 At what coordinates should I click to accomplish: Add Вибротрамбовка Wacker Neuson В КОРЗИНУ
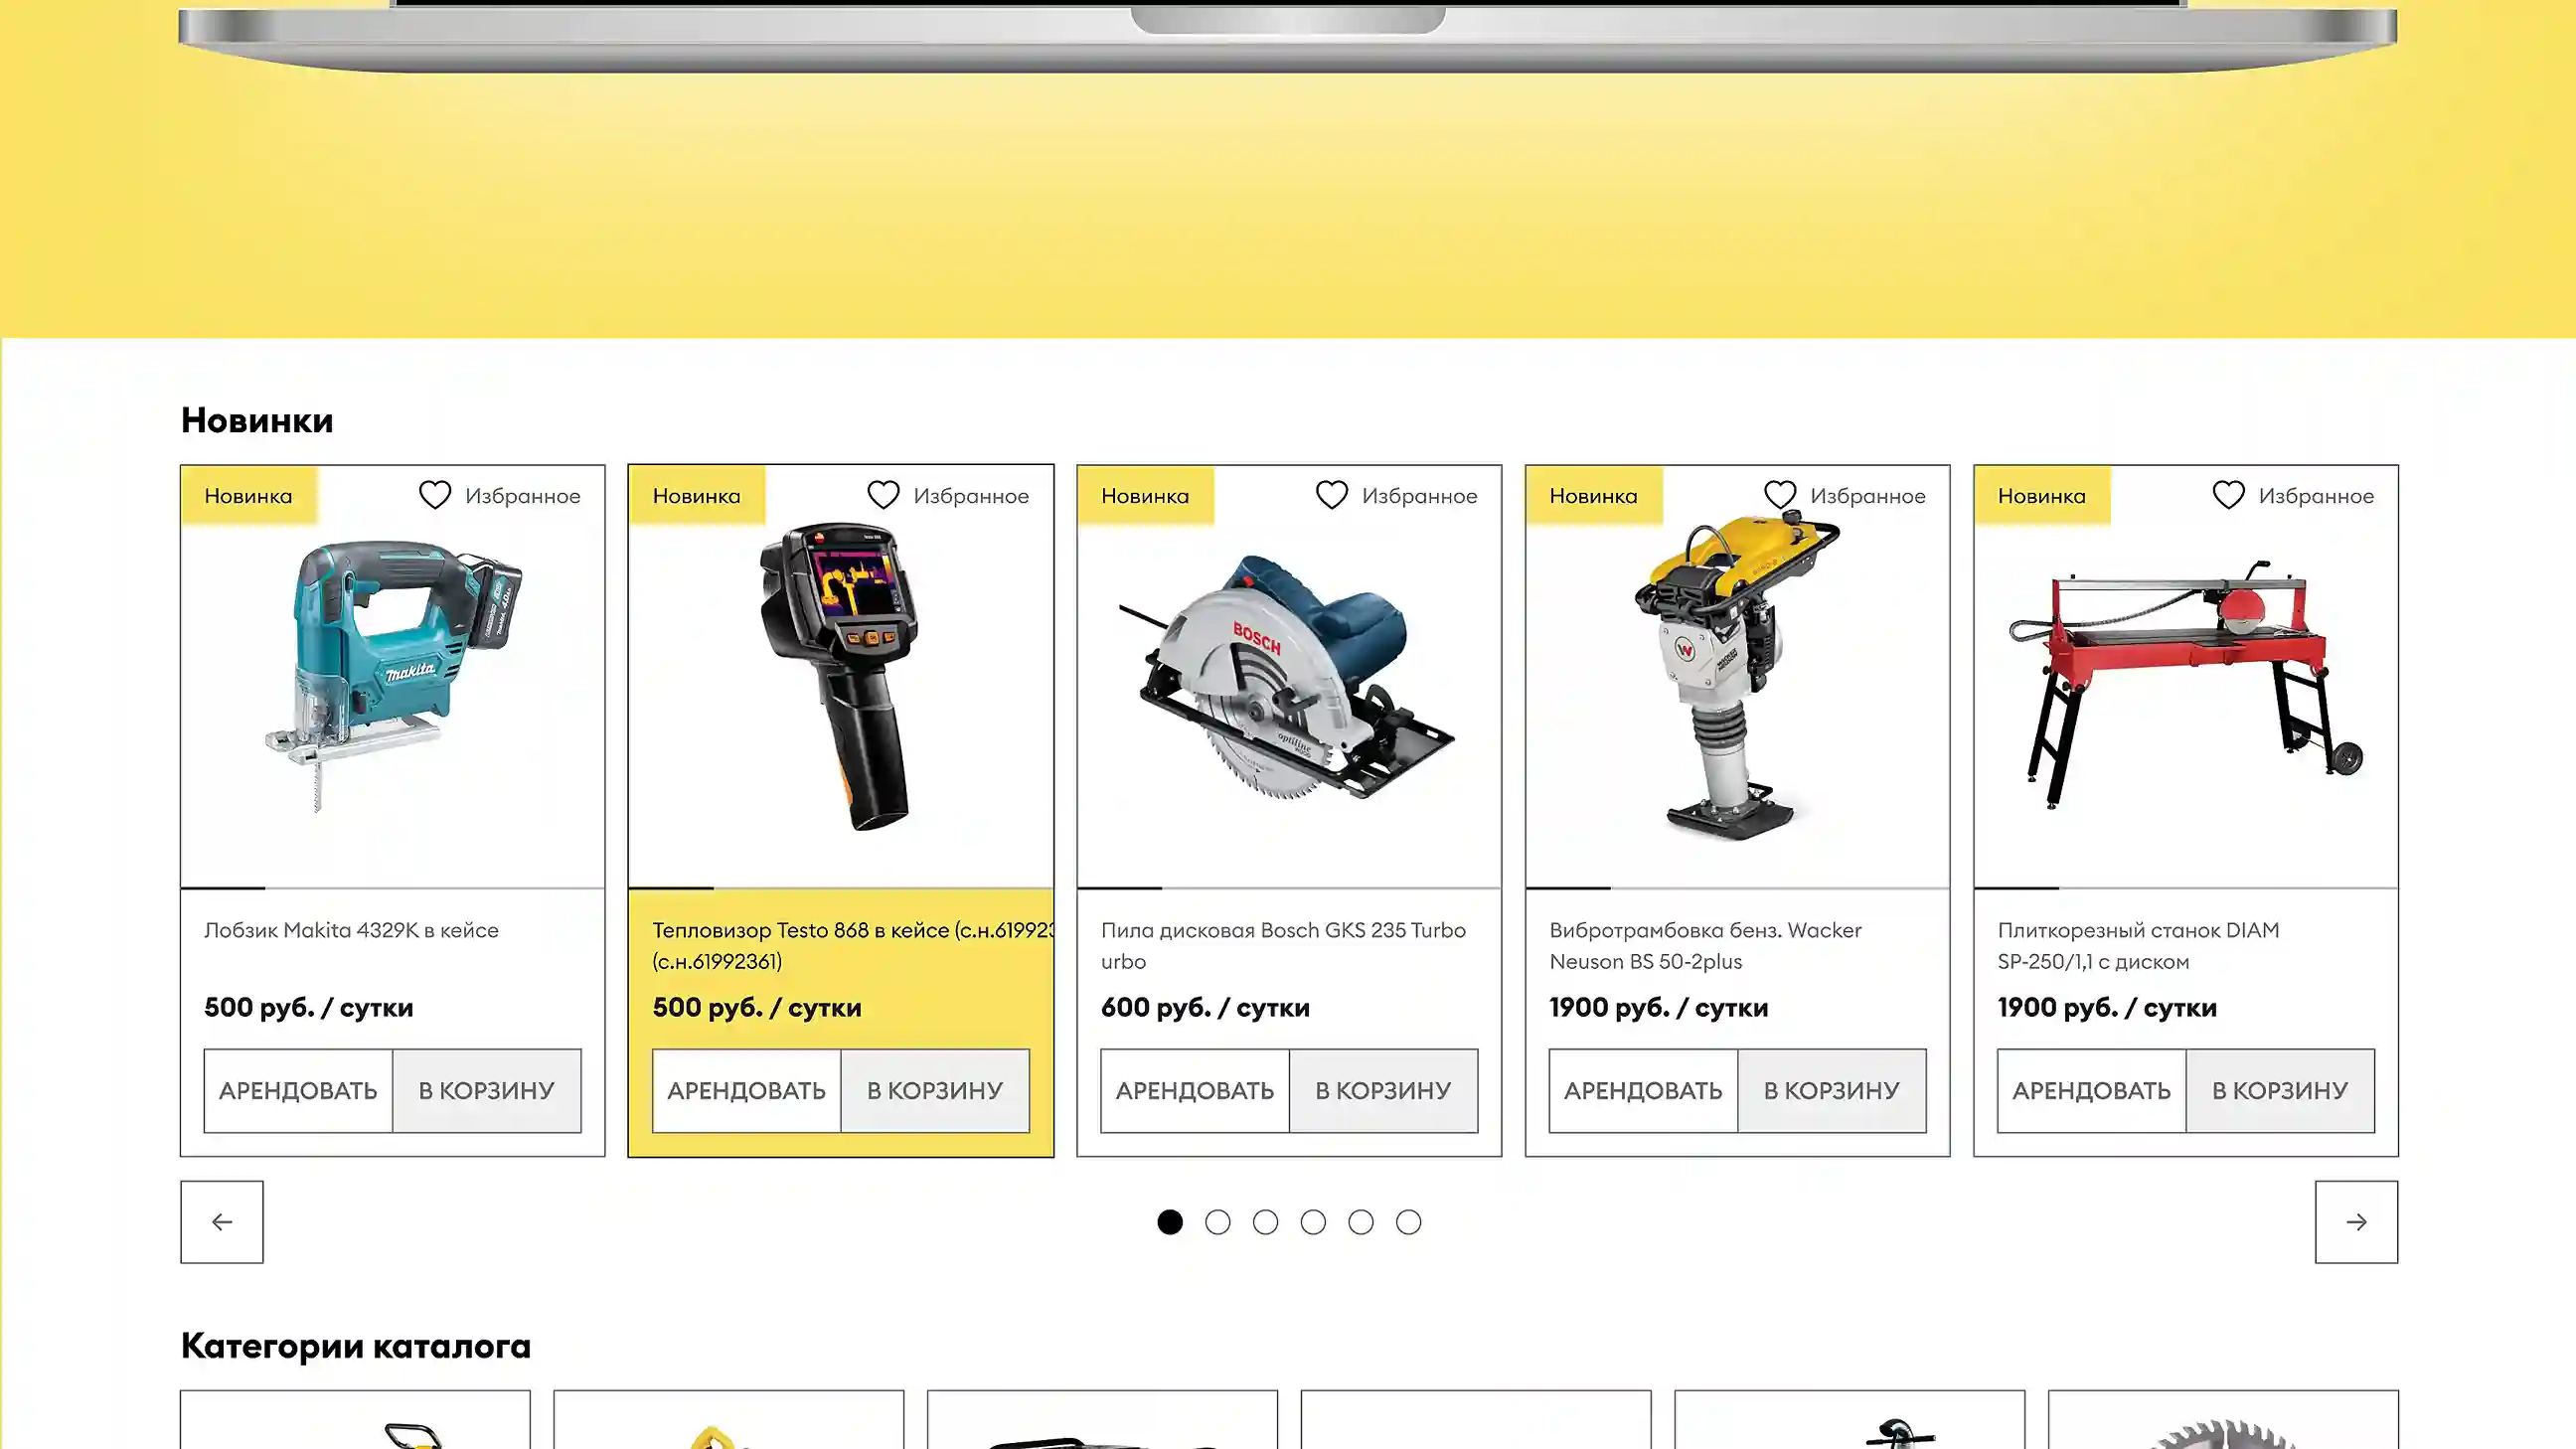(x=1832, y=1091)
